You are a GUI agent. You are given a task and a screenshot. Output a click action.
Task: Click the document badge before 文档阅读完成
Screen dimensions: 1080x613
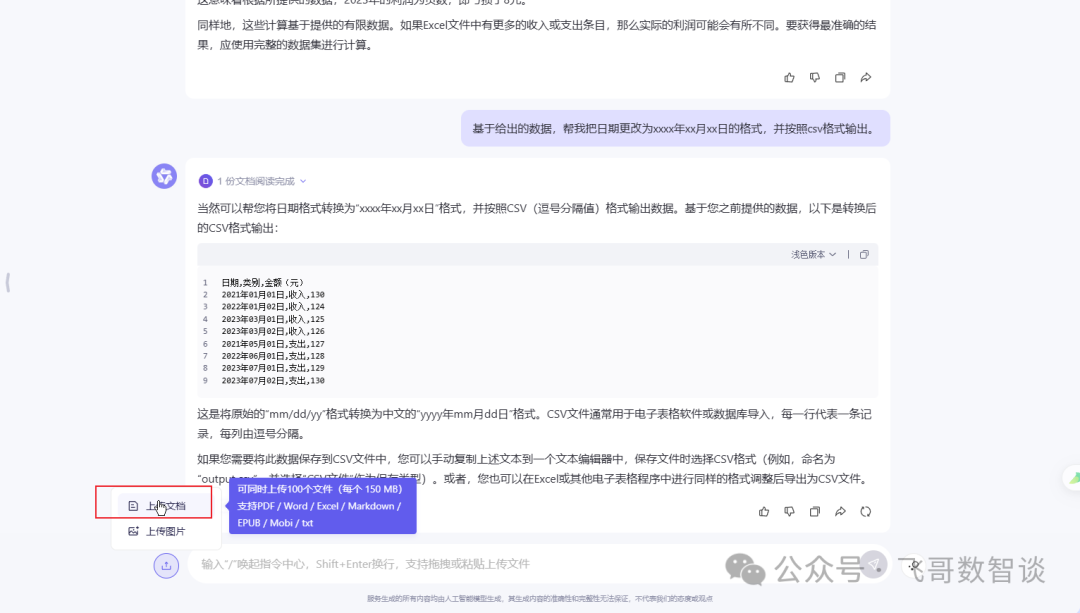[x=205, y=181]
